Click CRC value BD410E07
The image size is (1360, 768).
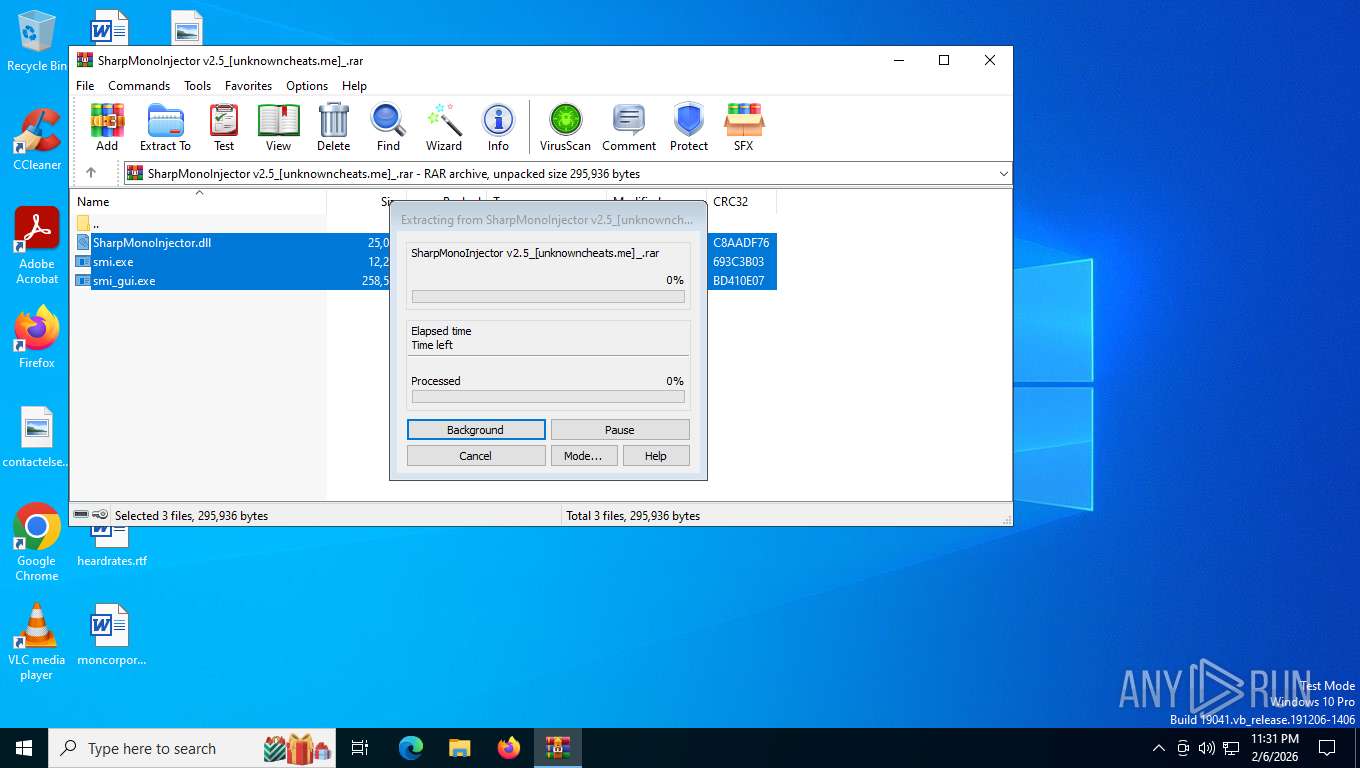click(739, 281)
